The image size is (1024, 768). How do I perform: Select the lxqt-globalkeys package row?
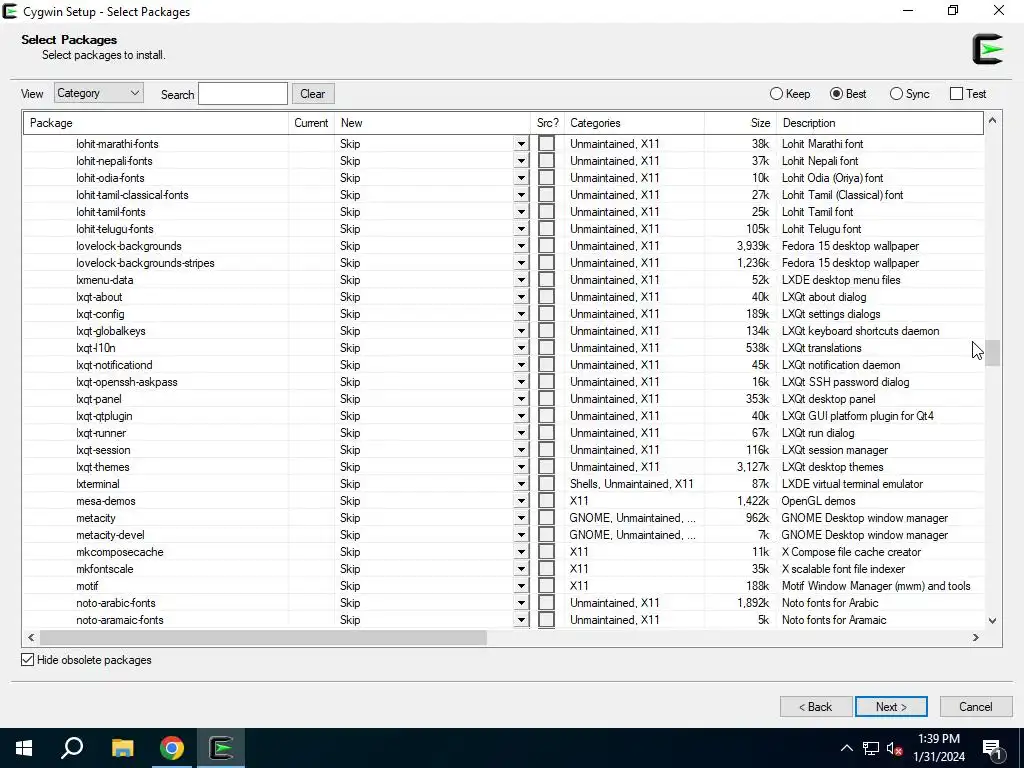click(504, 331)
